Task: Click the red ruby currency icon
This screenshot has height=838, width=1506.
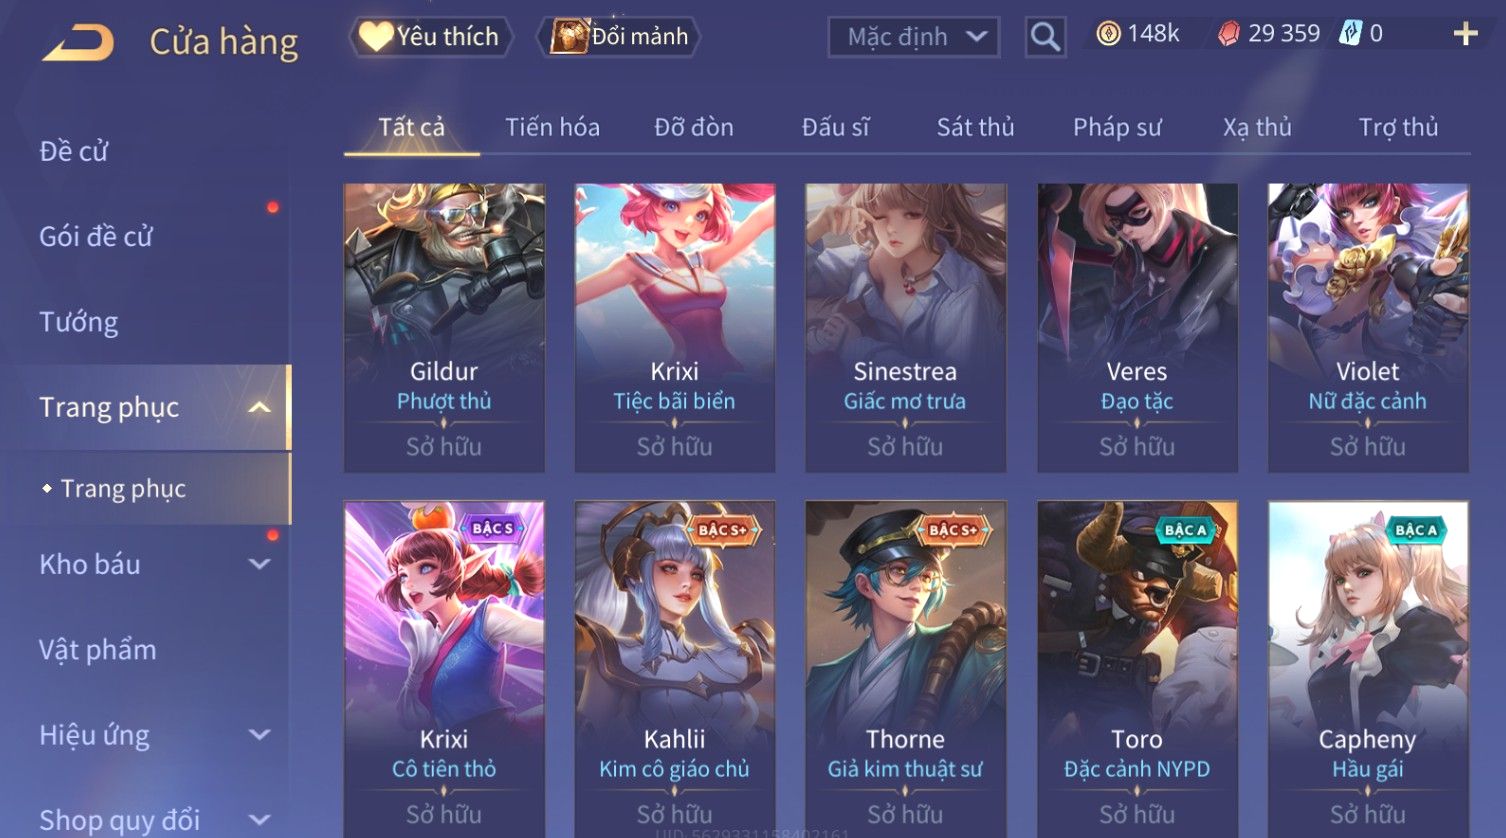Action: (x=1229, y=34)
